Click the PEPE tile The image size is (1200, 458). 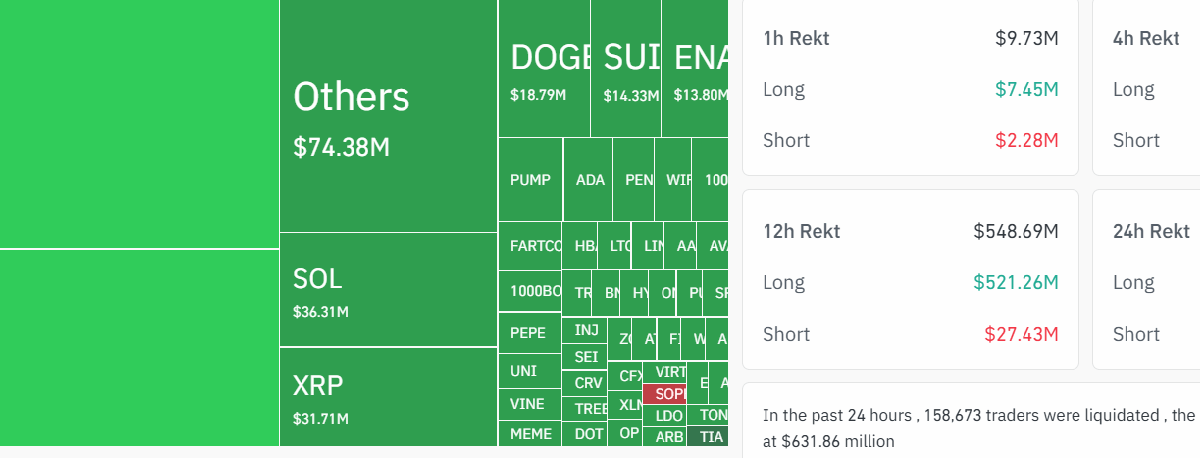click(x=529, y=333)
